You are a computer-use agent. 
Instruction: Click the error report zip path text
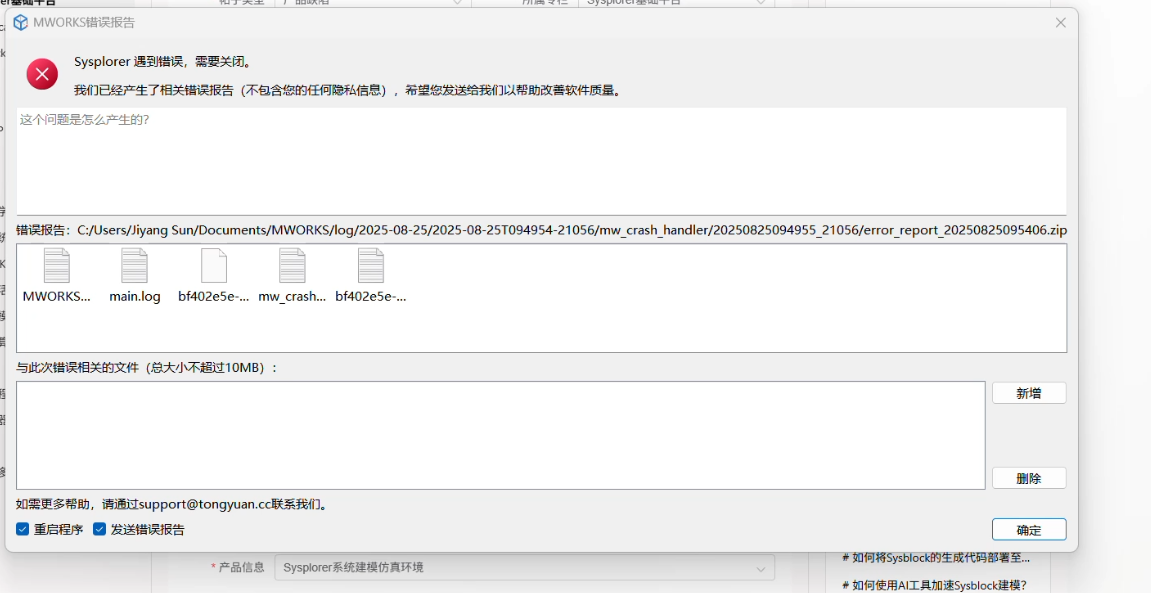(x=572, y=230)
